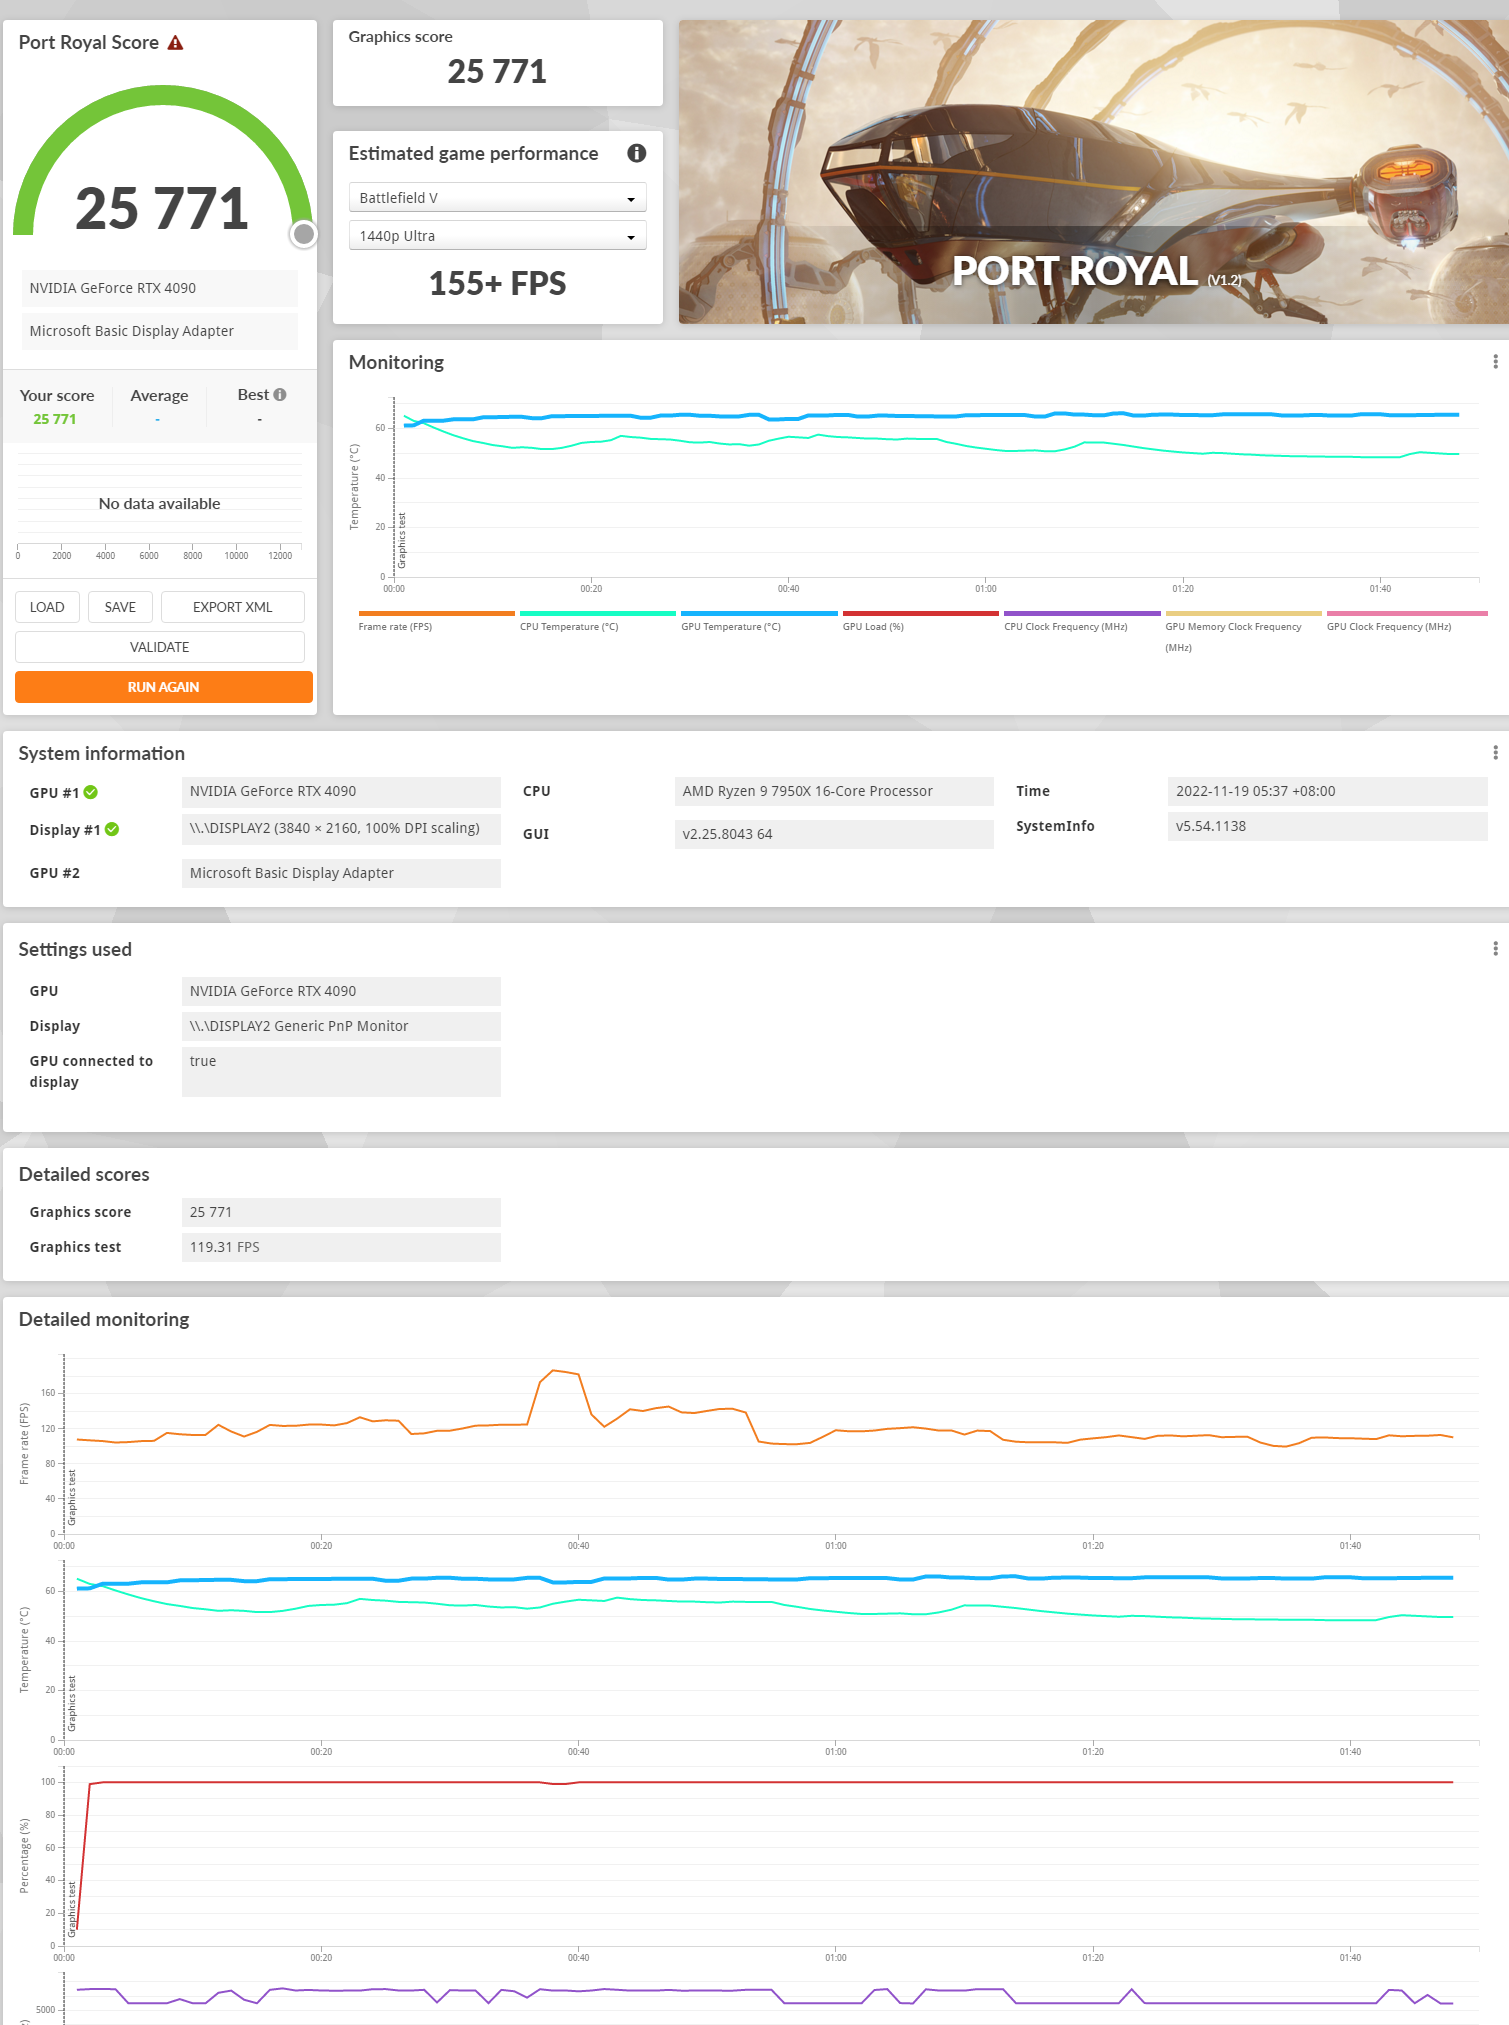Click the red warning triangle beside Port Royal Score
The height and width of the screenshot is (2025, 1509).
(176, 43)
